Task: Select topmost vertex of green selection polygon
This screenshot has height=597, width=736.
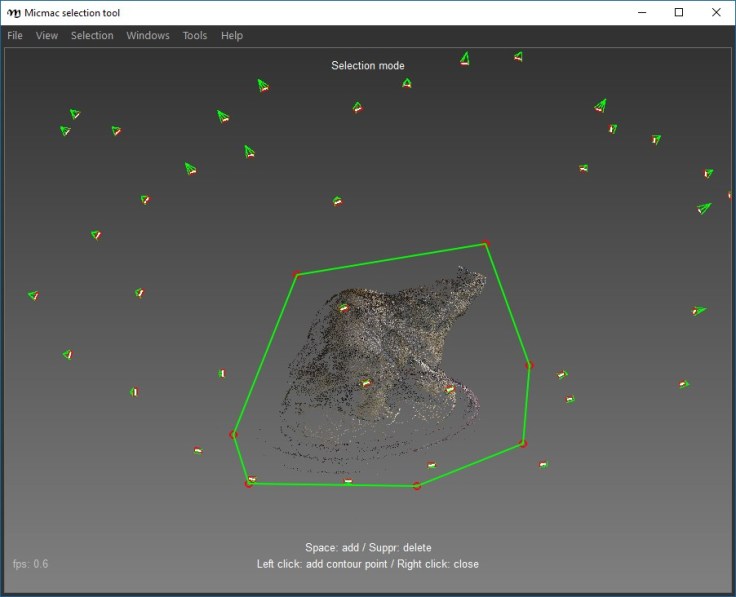Action: pyautogui.click(x=486, y=243)
